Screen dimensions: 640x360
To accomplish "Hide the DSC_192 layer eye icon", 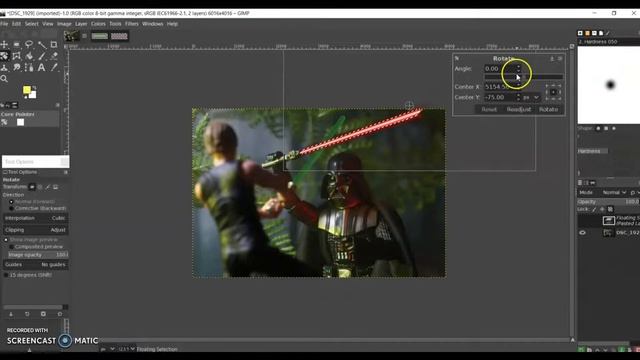I will tap(582, 233).
